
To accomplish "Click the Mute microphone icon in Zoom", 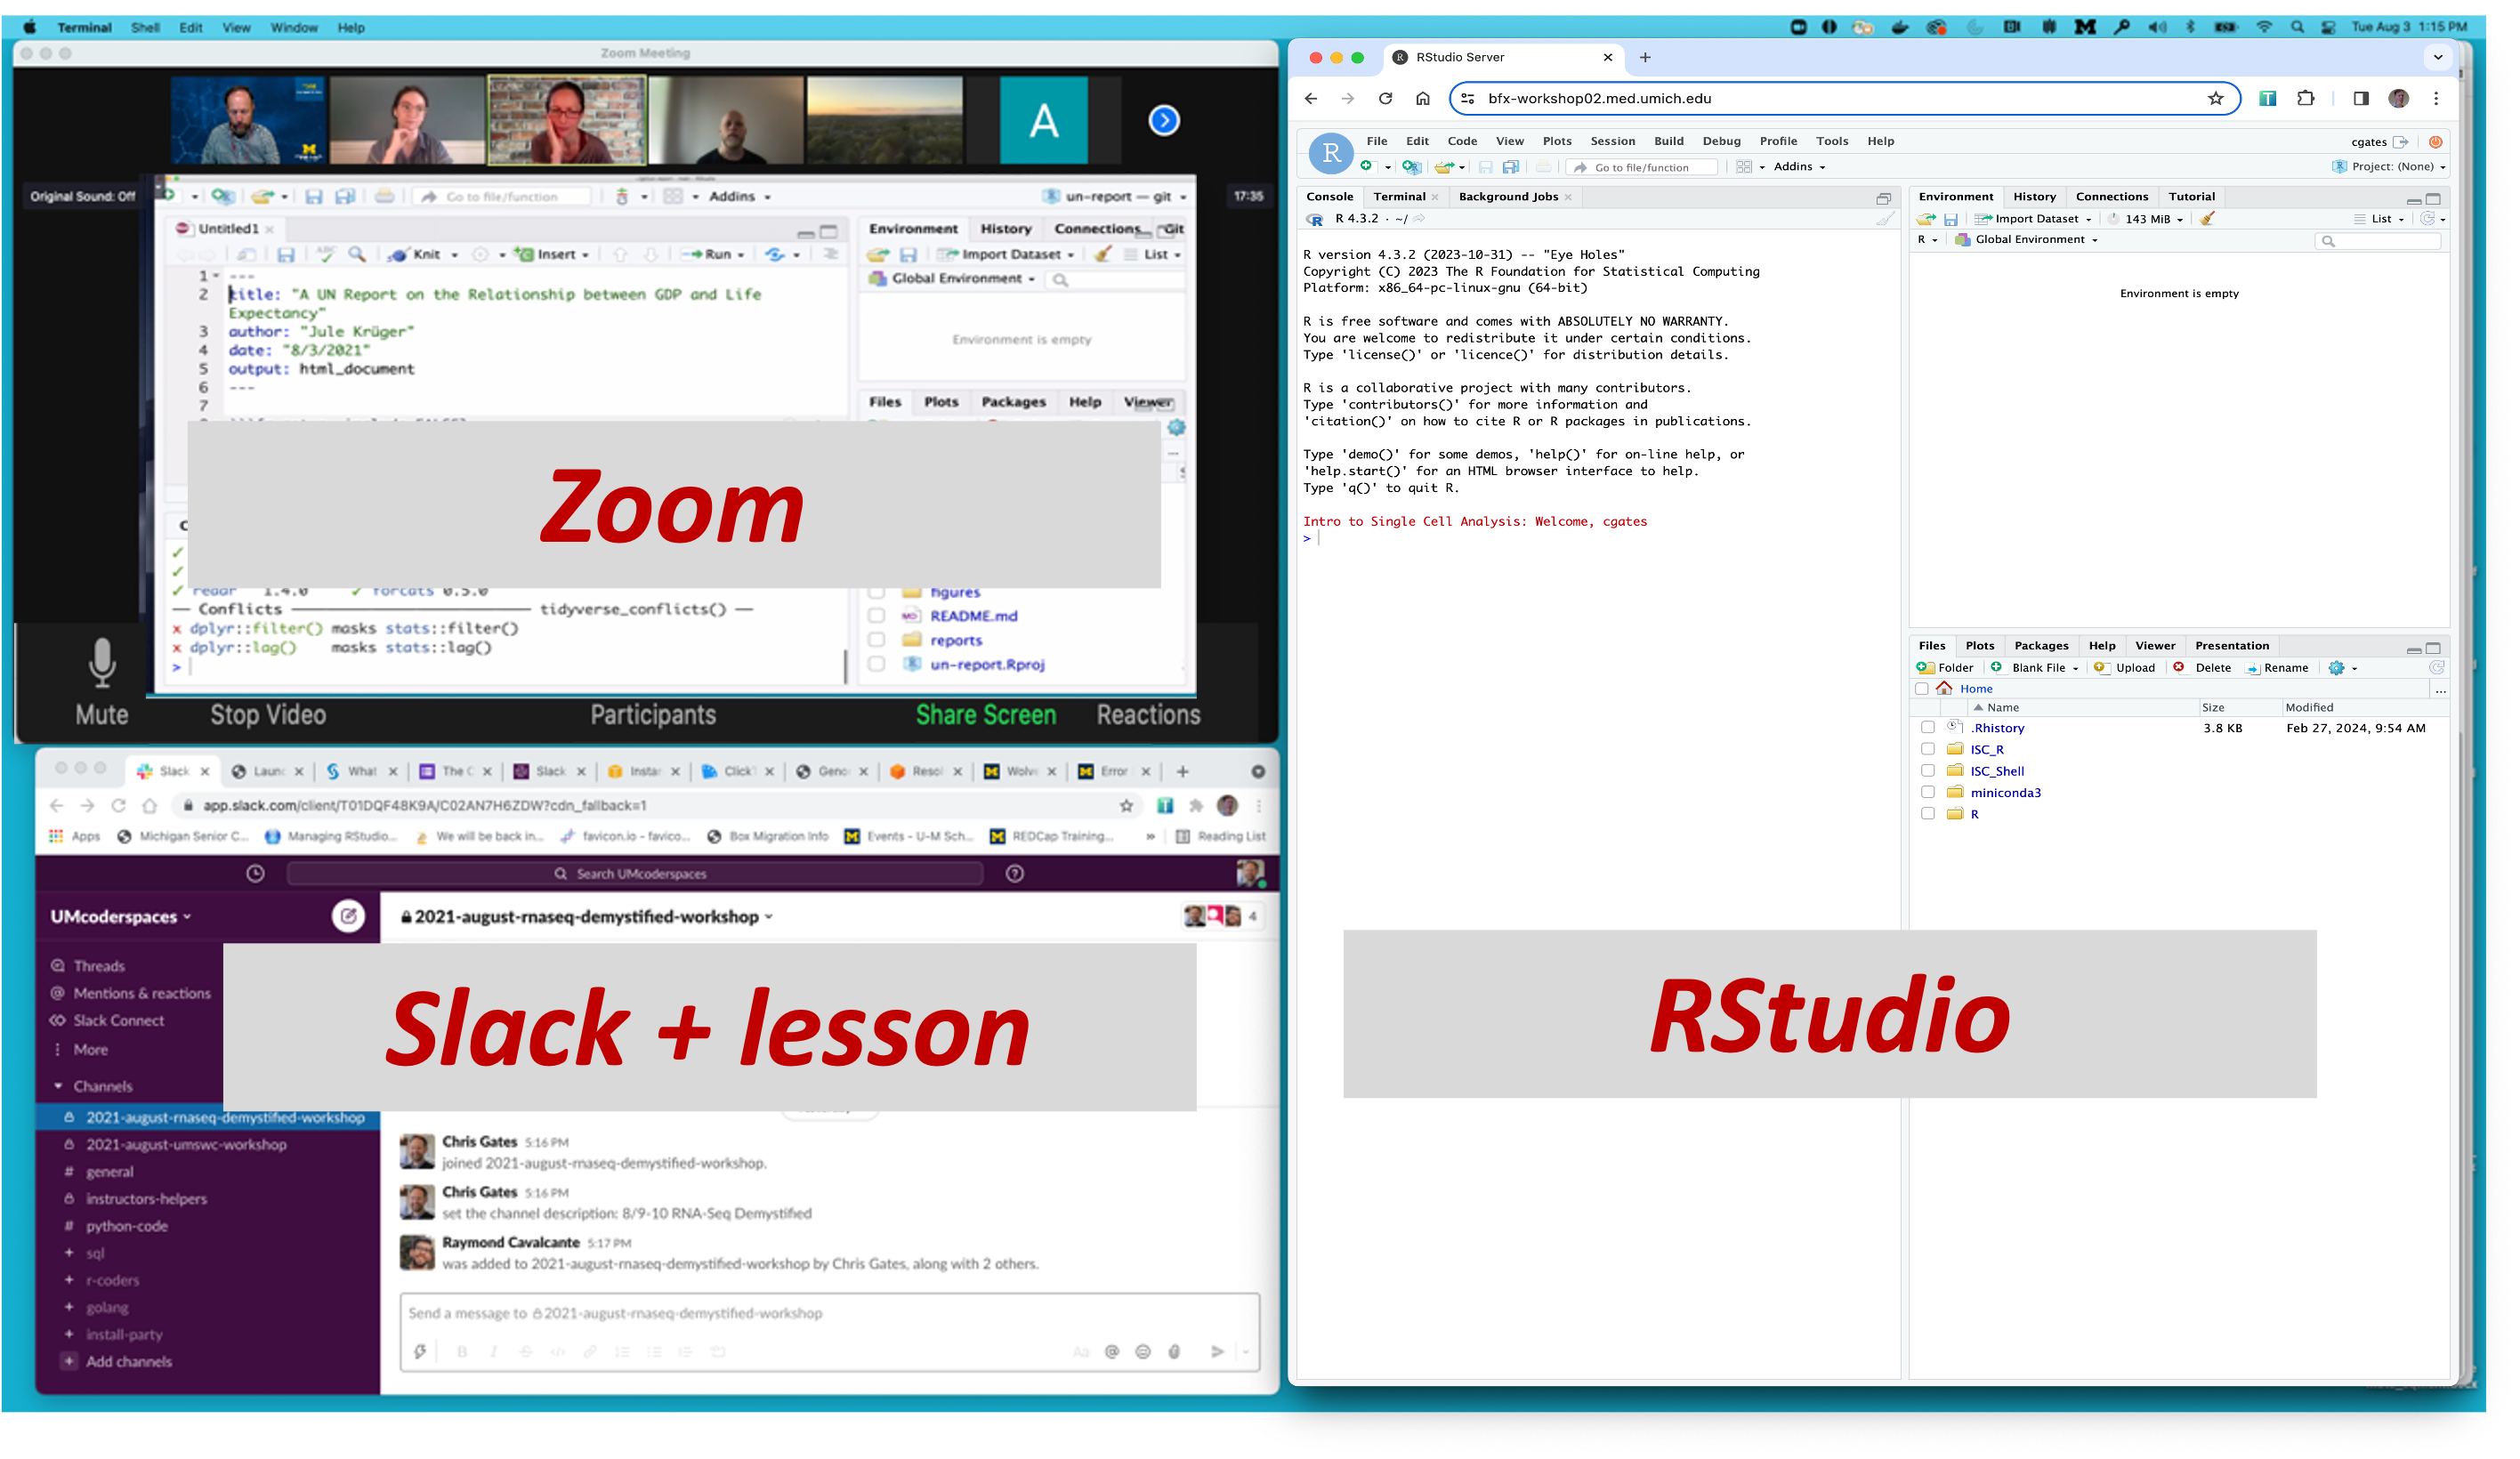I will point(102,663).
